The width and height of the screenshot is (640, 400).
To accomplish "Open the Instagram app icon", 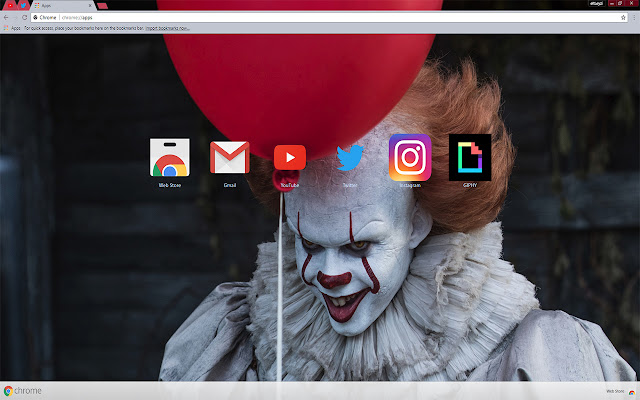I will (x=410, y=158).
